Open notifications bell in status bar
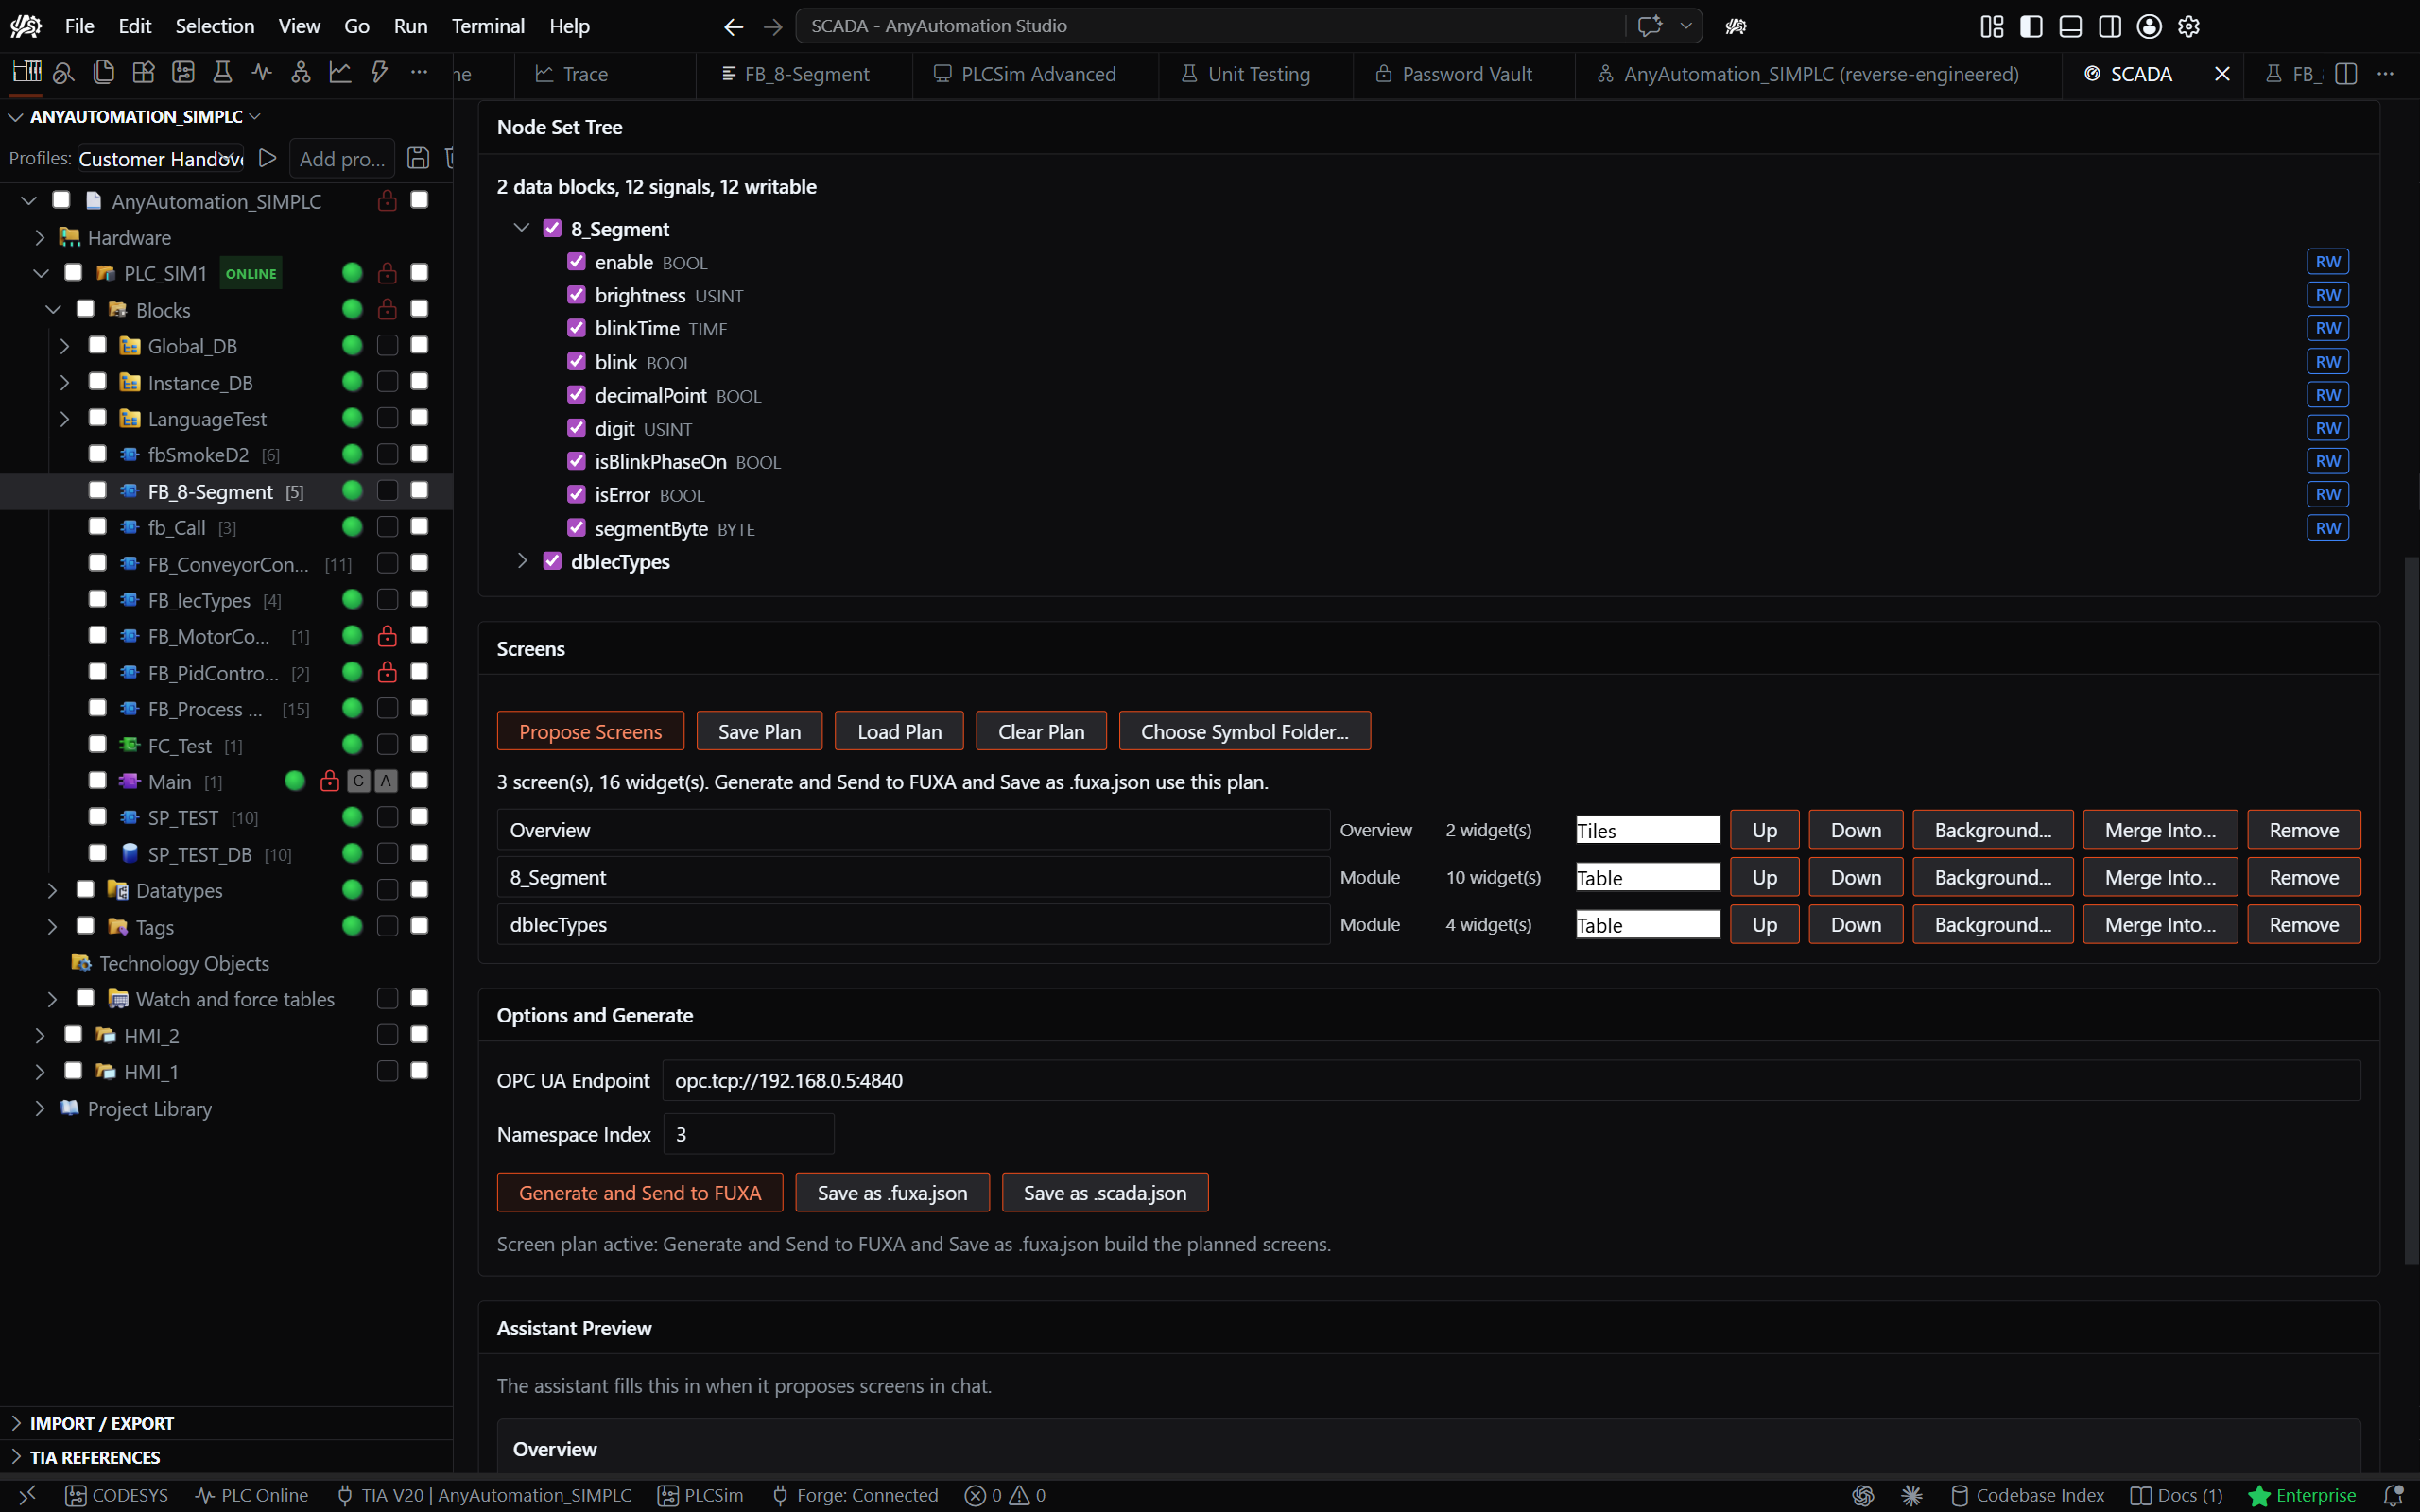 (x=2393, y=1495)
